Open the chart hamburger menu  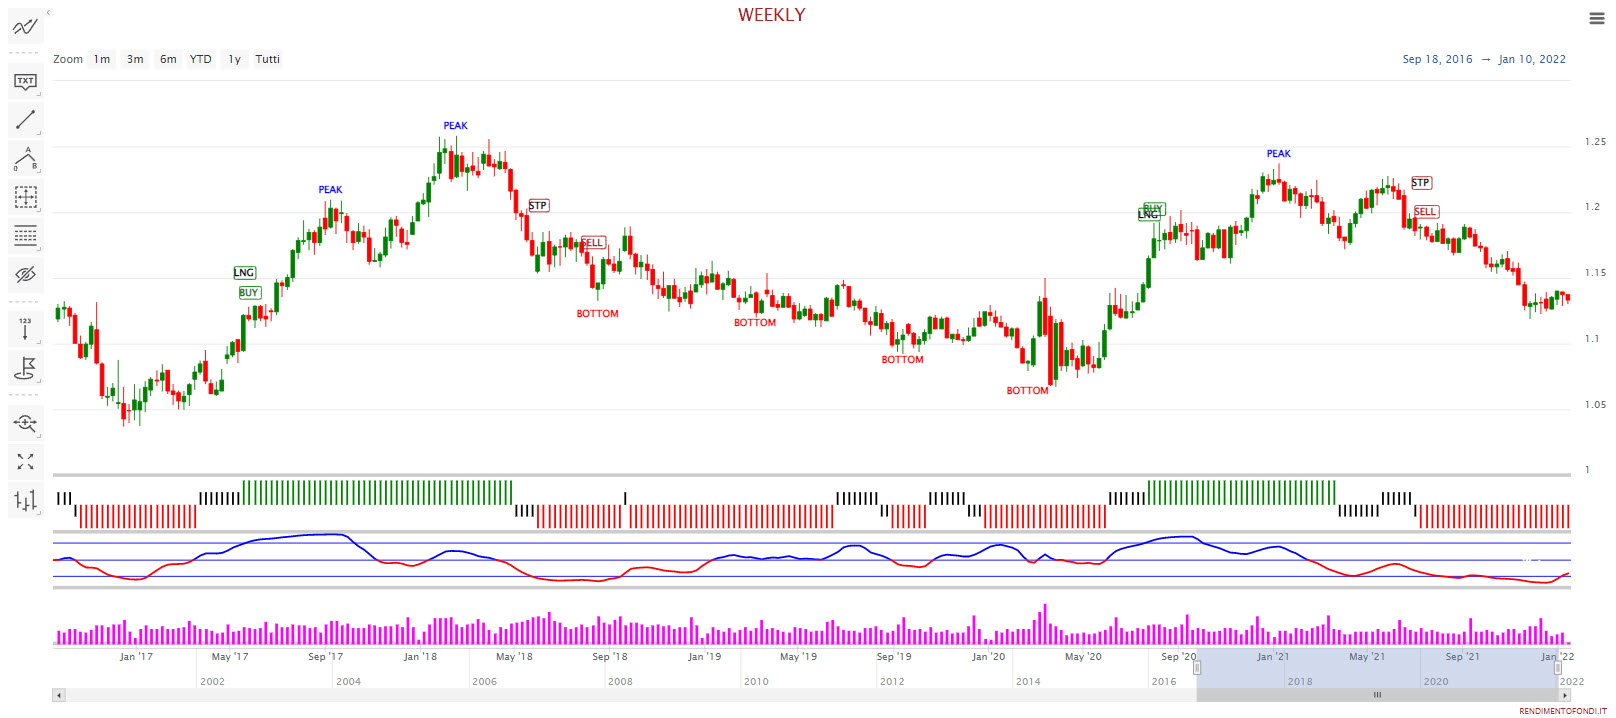pos(1597,18)
